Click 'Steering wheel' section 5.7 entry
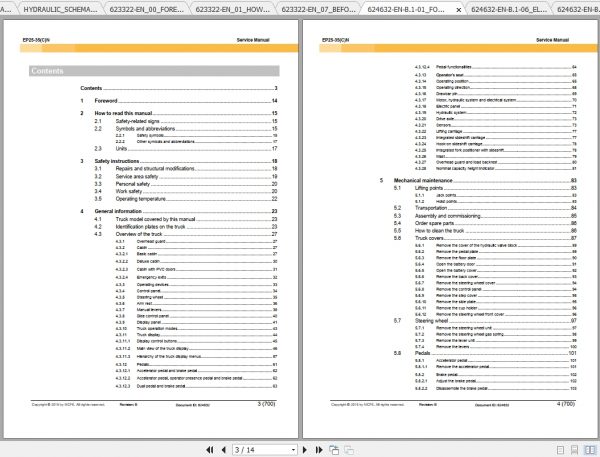 point(431,321)
